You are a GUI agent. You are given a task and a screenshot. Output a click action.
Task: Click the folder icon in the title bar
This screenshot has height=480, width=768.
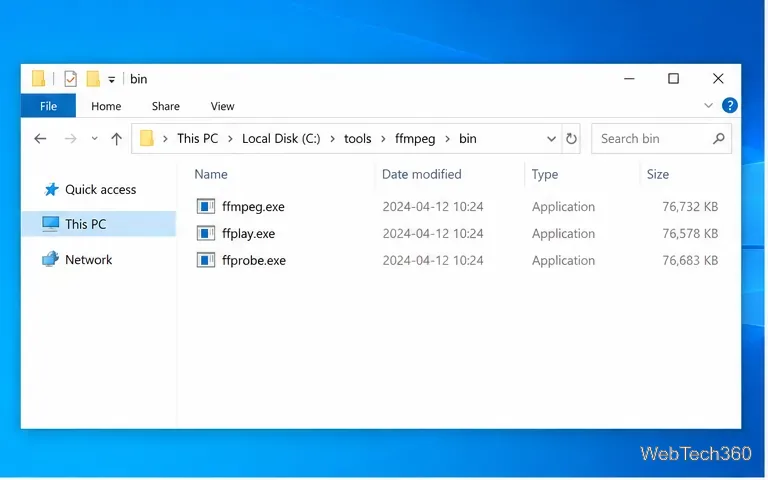38,78
